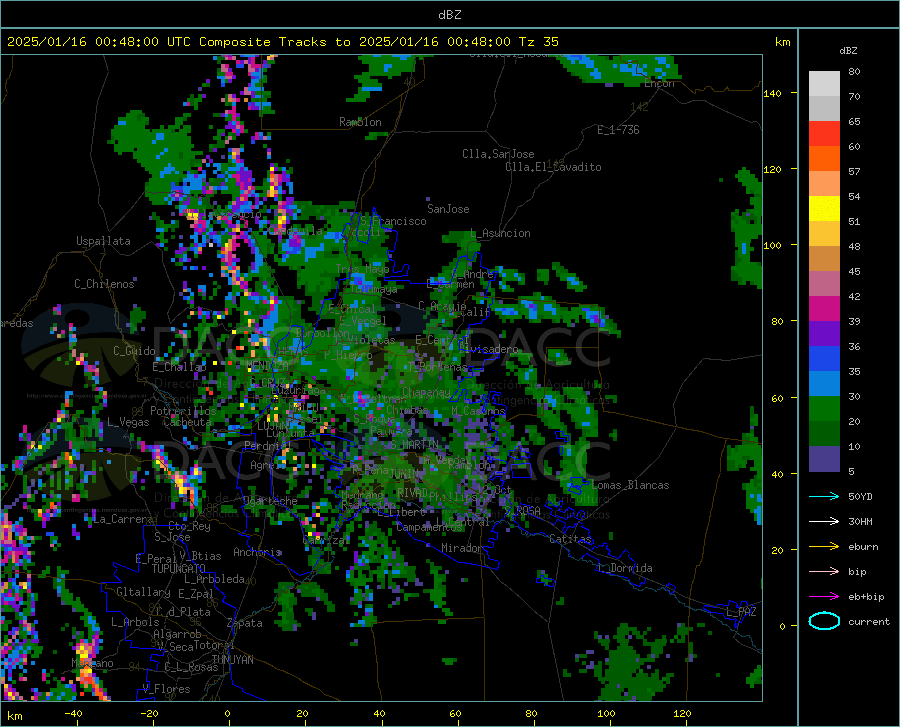The image size is (900, 727).
Task: Click the 'Clla.El_Cavadito' map label
Action: (553, 167)
